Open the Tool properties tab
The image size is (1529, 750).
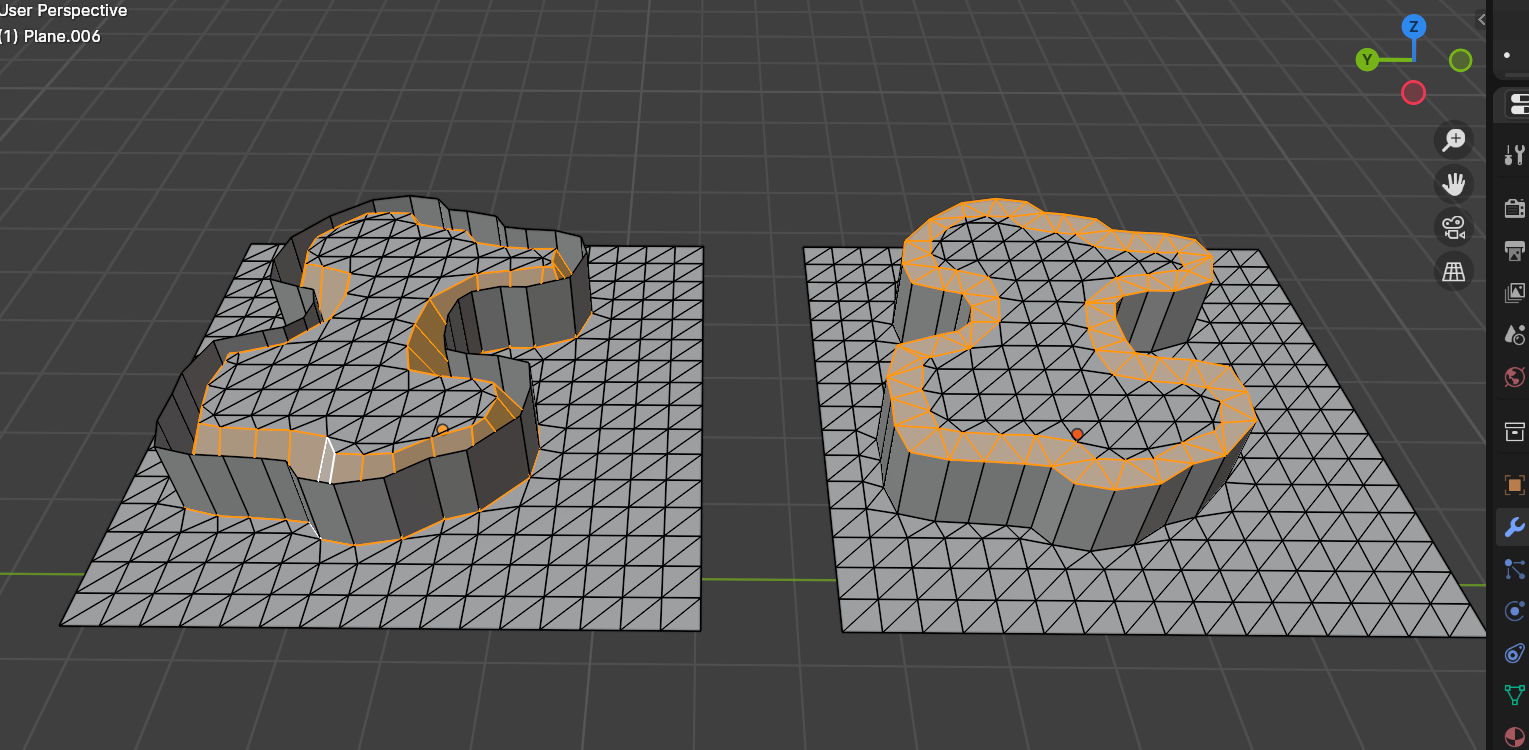pos(1514,155)
